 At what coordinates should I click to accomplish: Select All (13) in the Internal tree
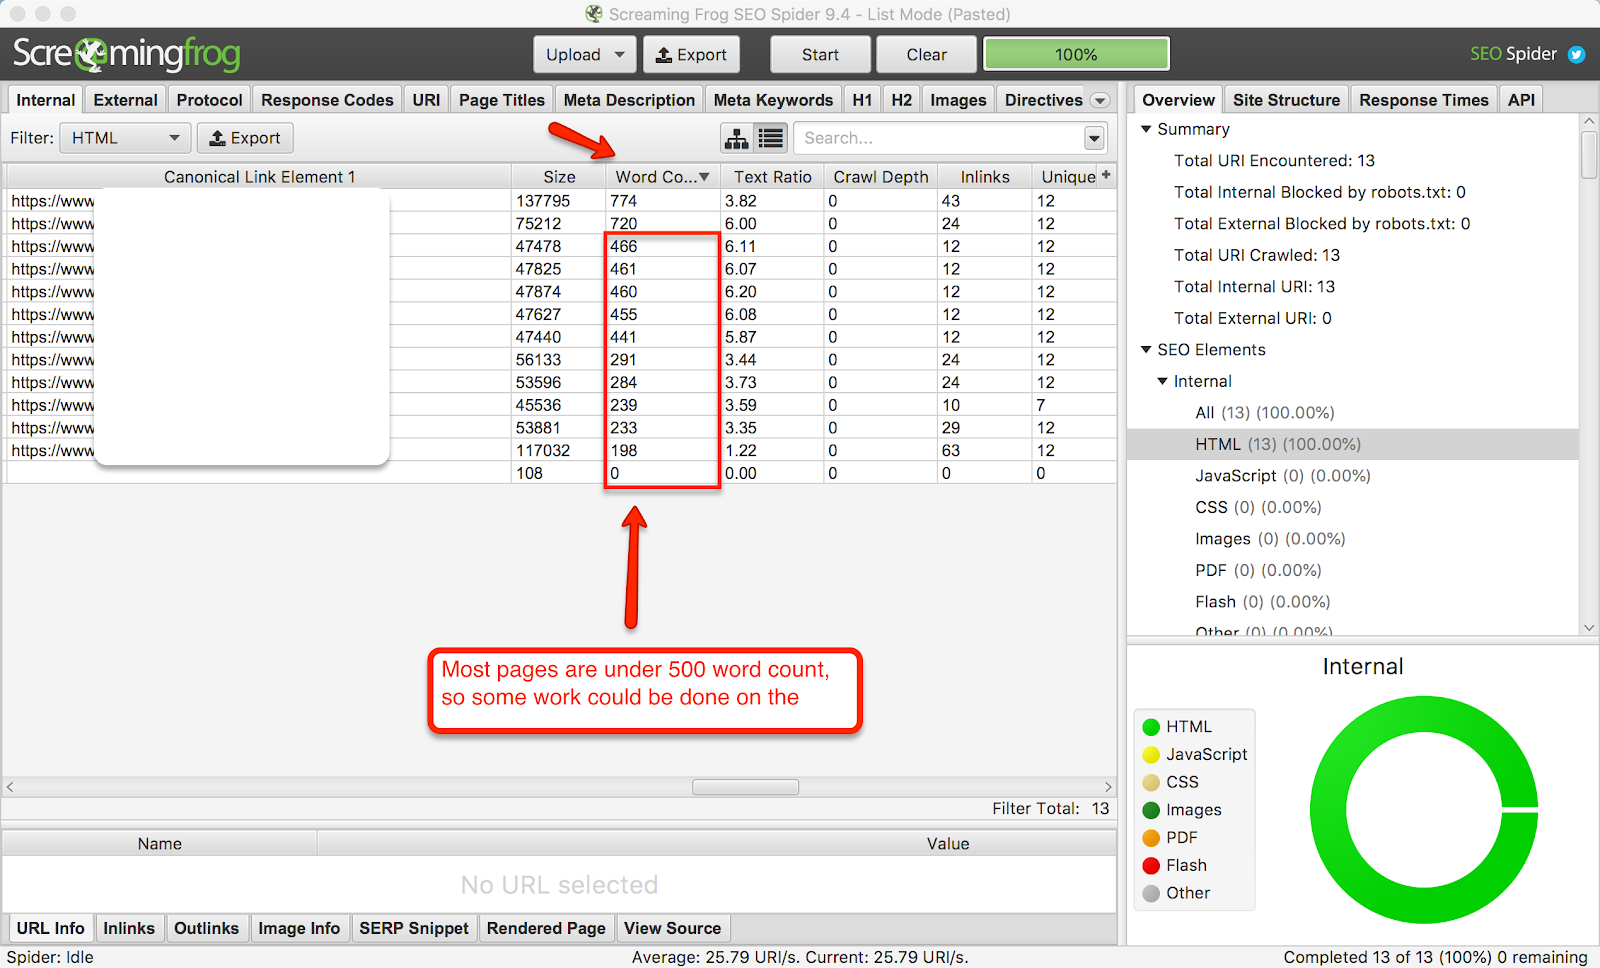[x=1264, y=413]
